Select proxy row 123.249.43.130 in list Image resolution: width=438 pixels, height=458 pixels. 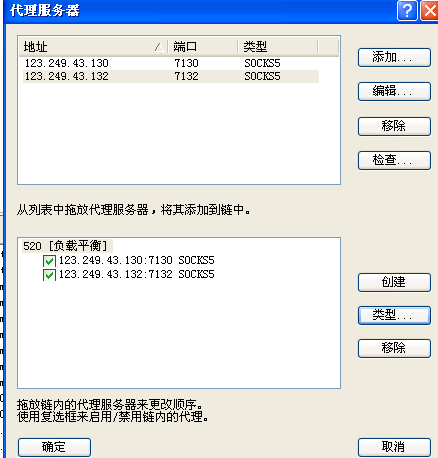click(x=171, y=63)
